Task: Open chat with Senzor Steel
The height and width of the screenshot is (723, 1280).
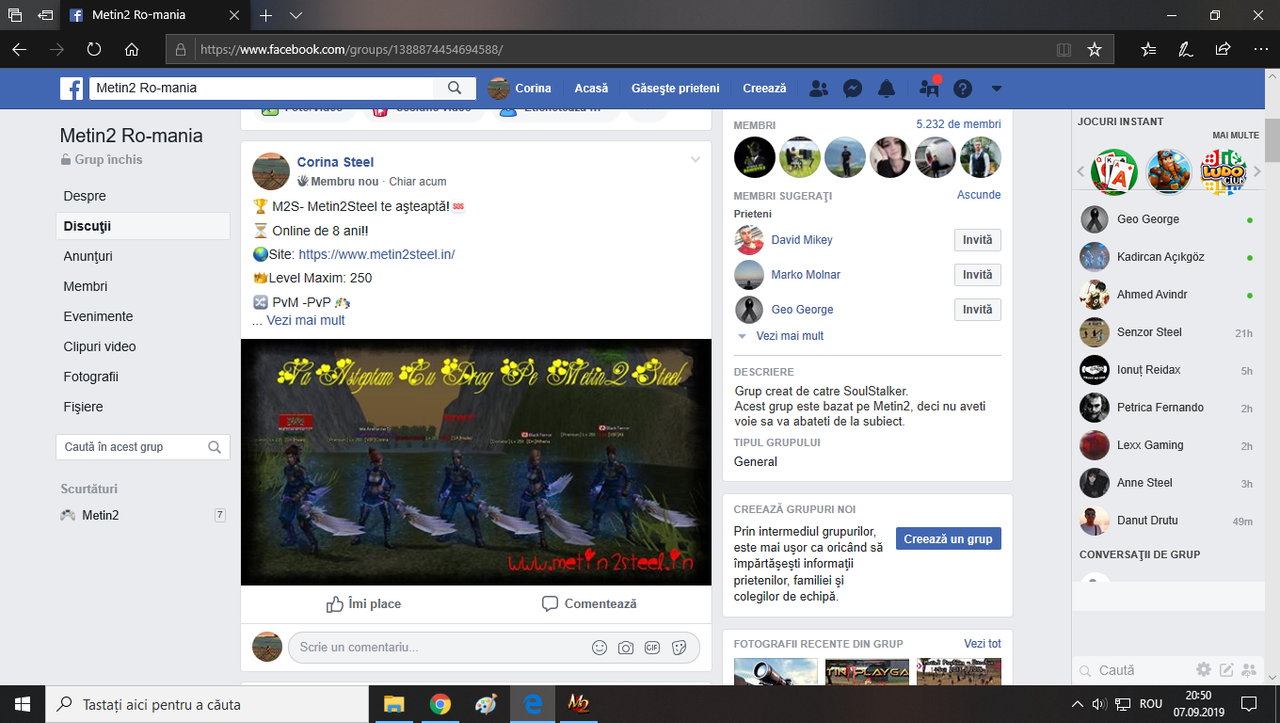Action: pos(1167,332)
